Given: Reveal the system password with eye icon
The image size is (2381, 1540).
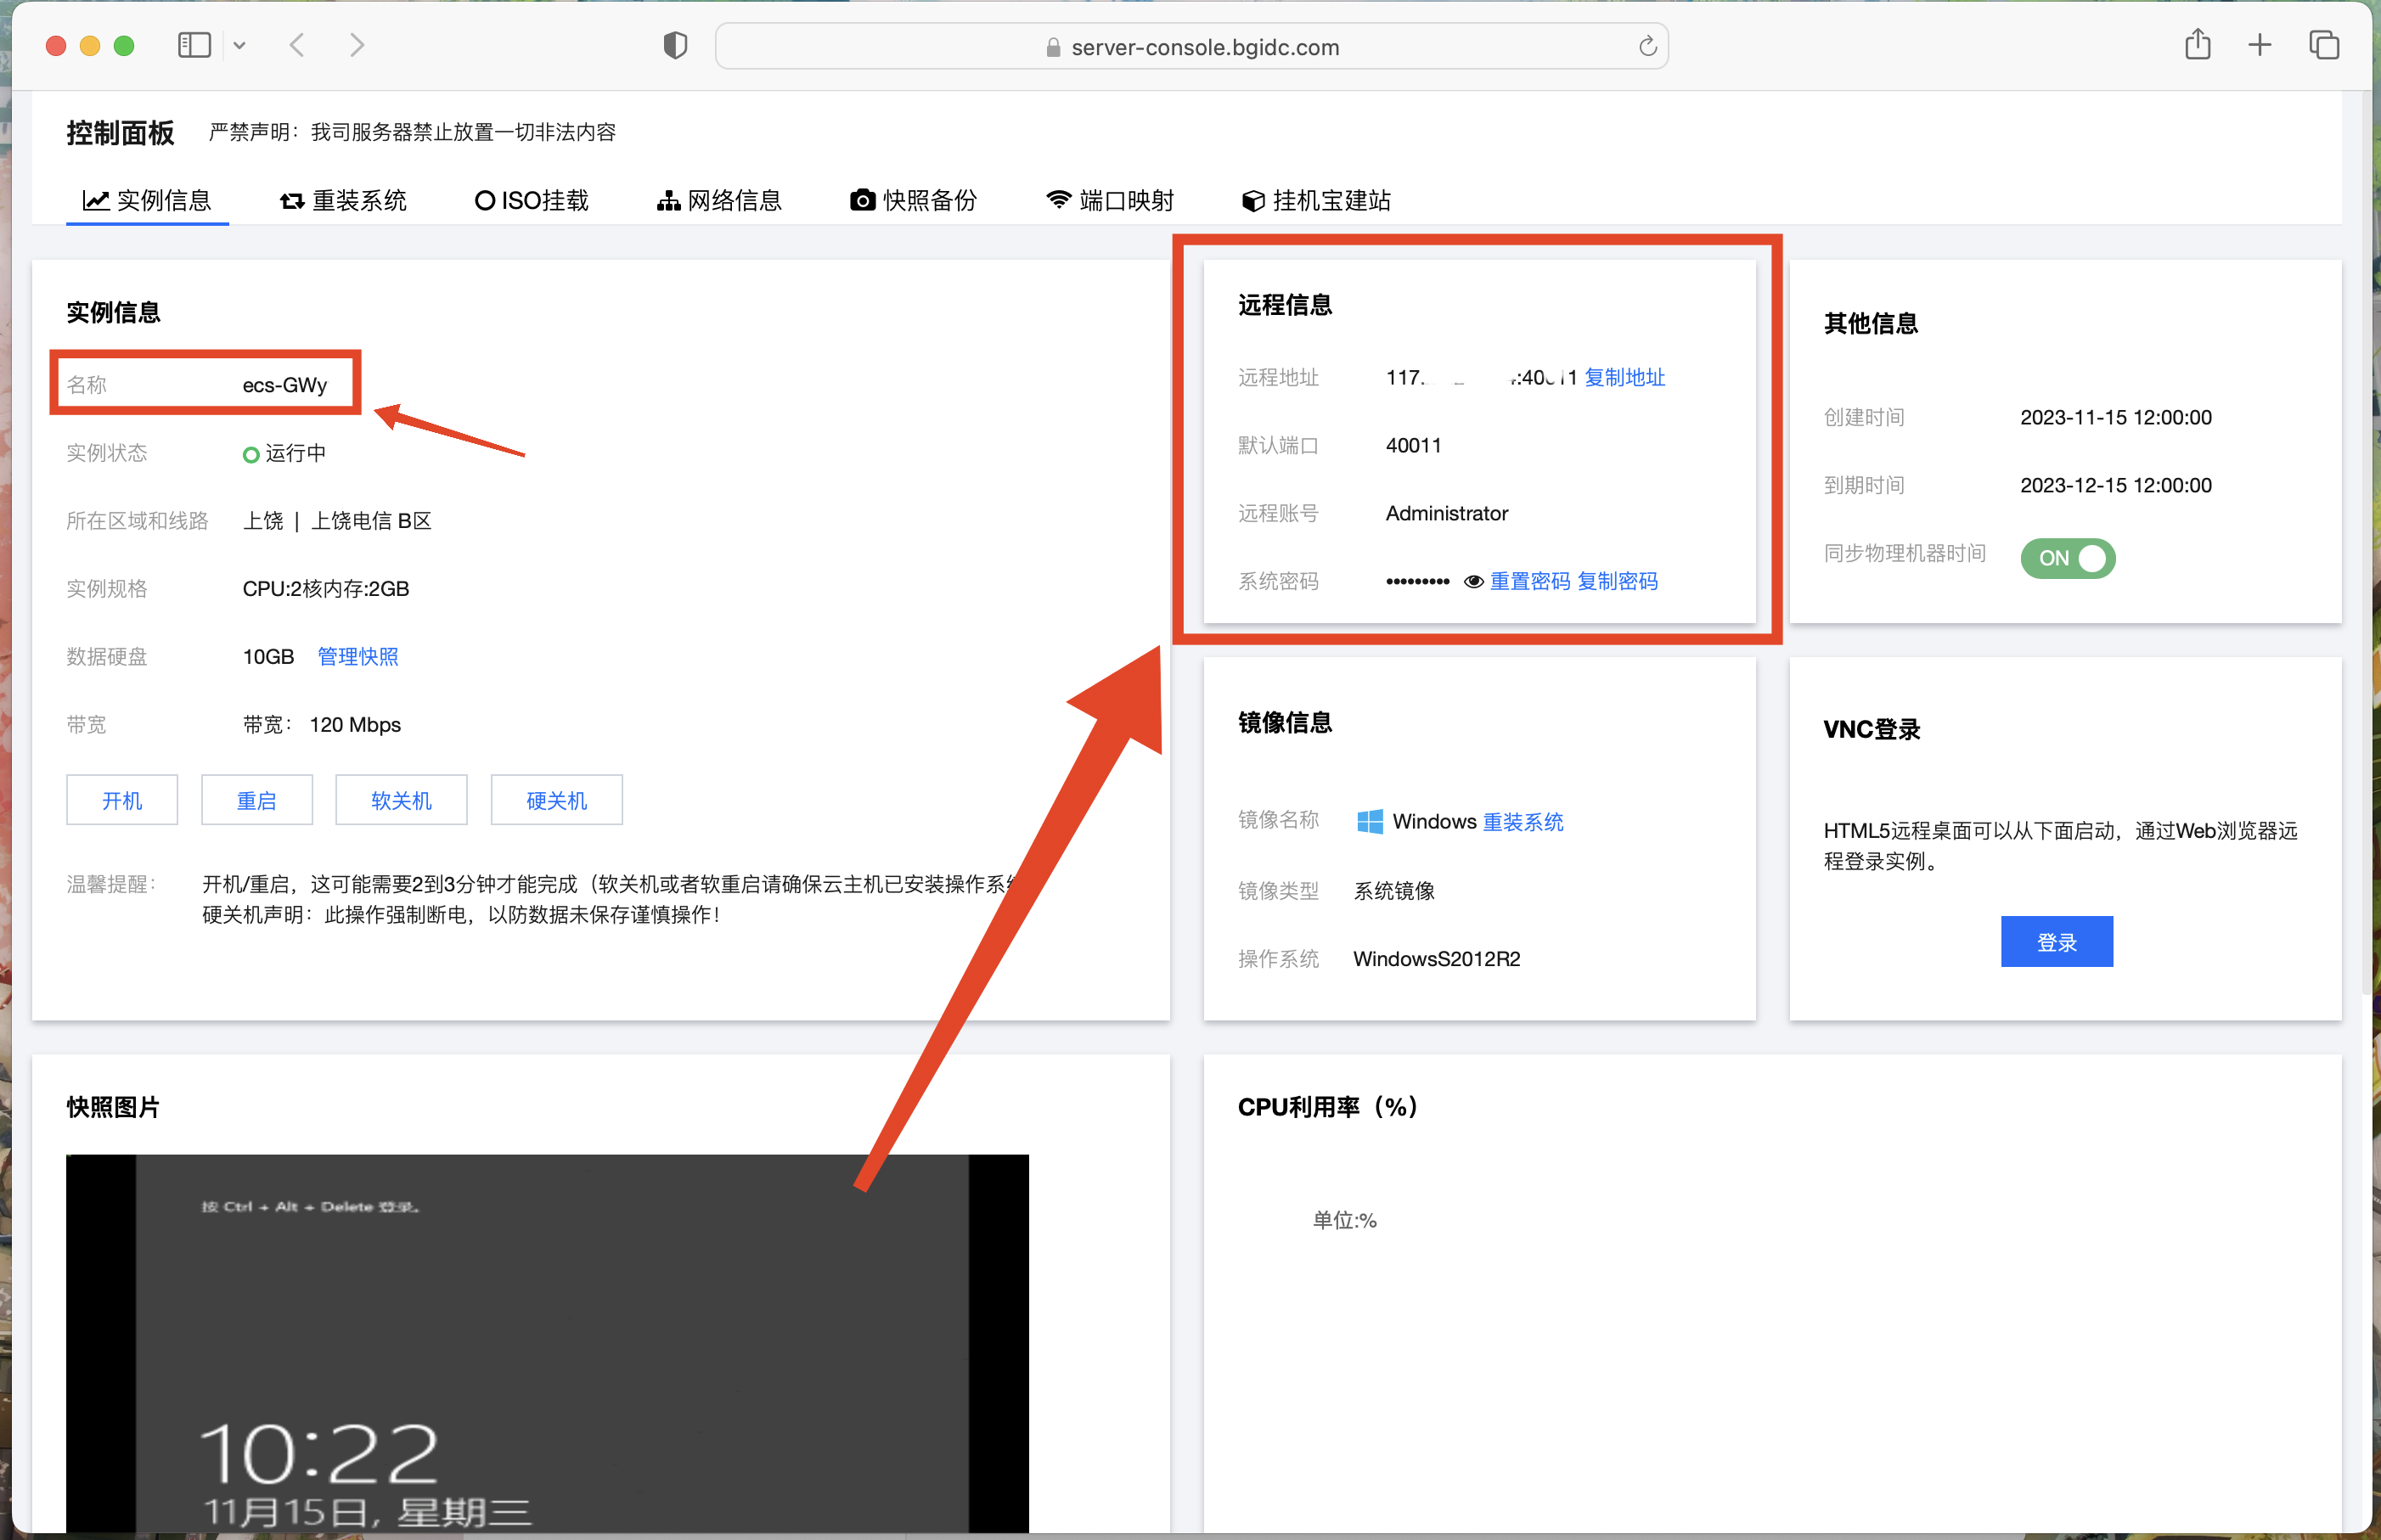Looking at the screenshot, I should click(x=1473, y=582).
